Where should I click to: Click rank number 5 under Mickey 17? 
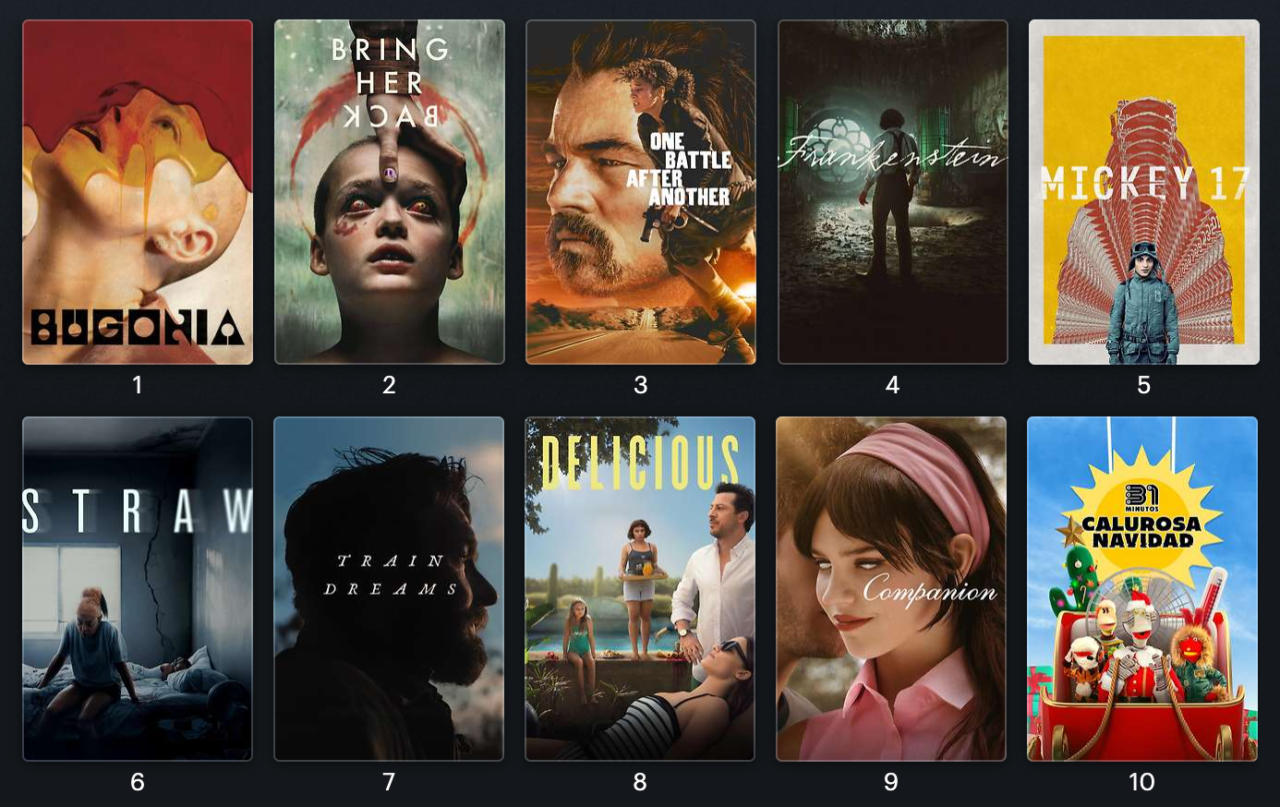pos(1144,385)
